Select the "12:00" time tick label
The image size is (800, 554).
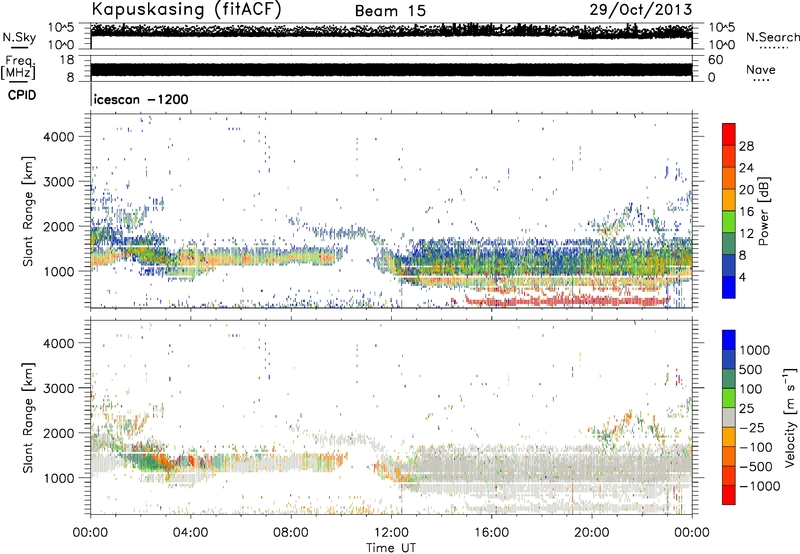pos(391,533)
